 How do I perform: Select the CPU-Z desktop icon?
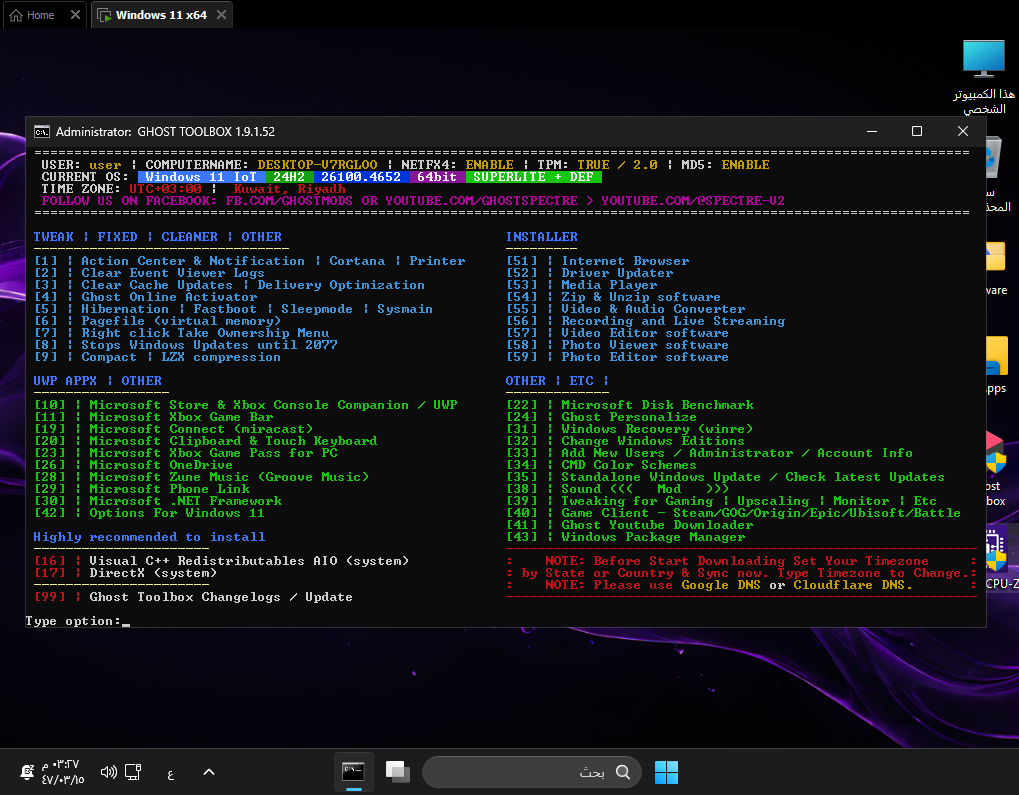pos(1001,559)
